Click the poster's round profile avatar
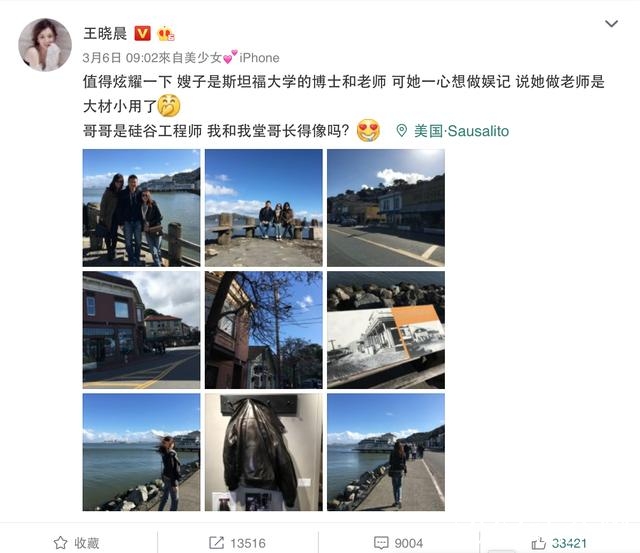640x553 pixels. click(x=45, y=44)
